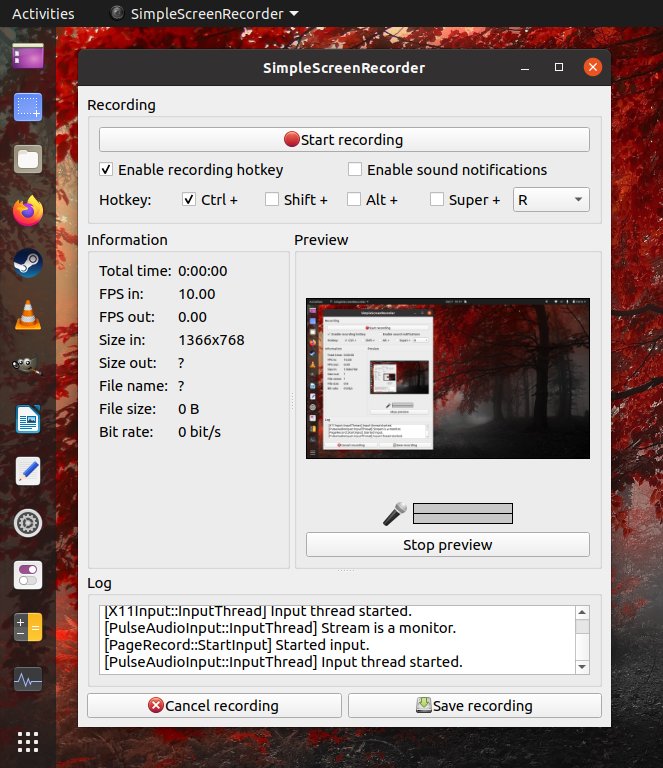Disable the Enable recording hotkey checkbox
663x768 pixels.
coord(107,170)
